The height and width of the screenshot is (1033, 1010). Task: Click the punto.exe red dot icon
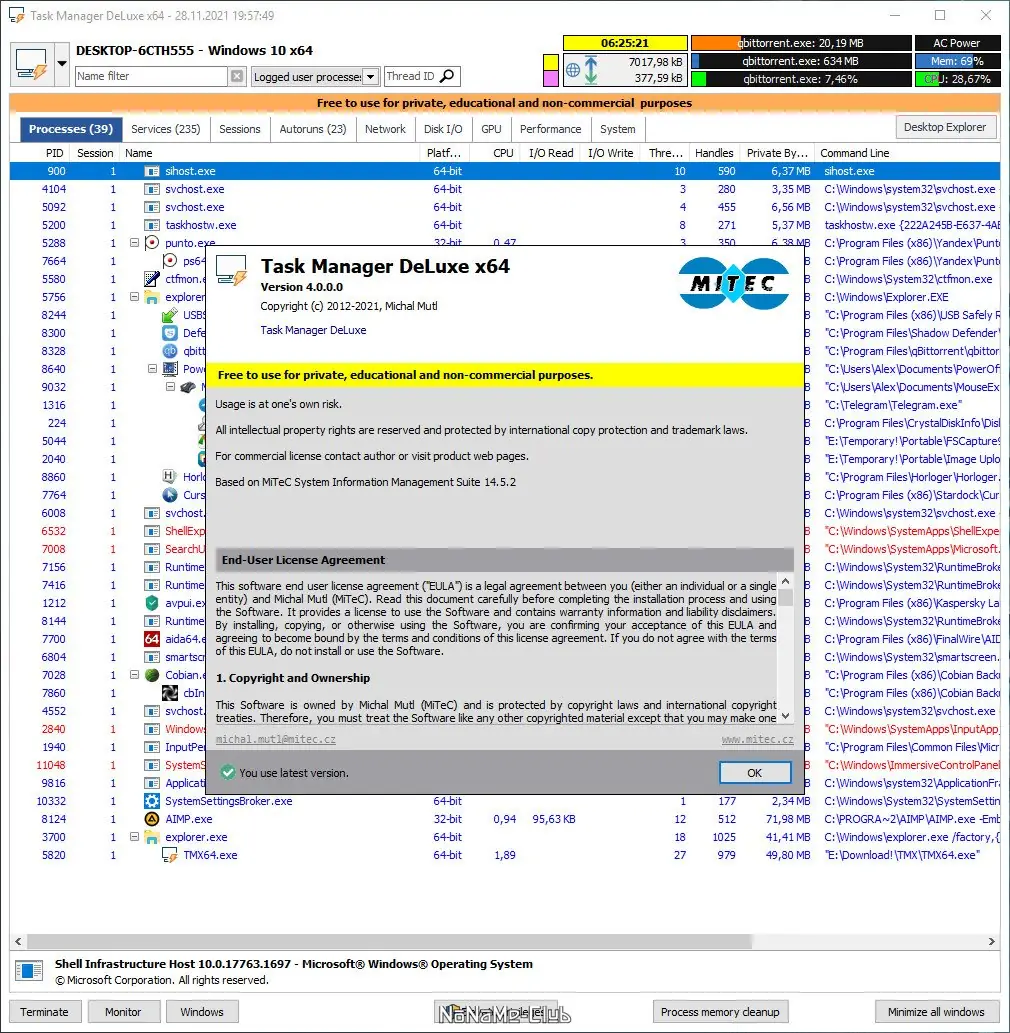pyautogui.click(x=152, y=242)
